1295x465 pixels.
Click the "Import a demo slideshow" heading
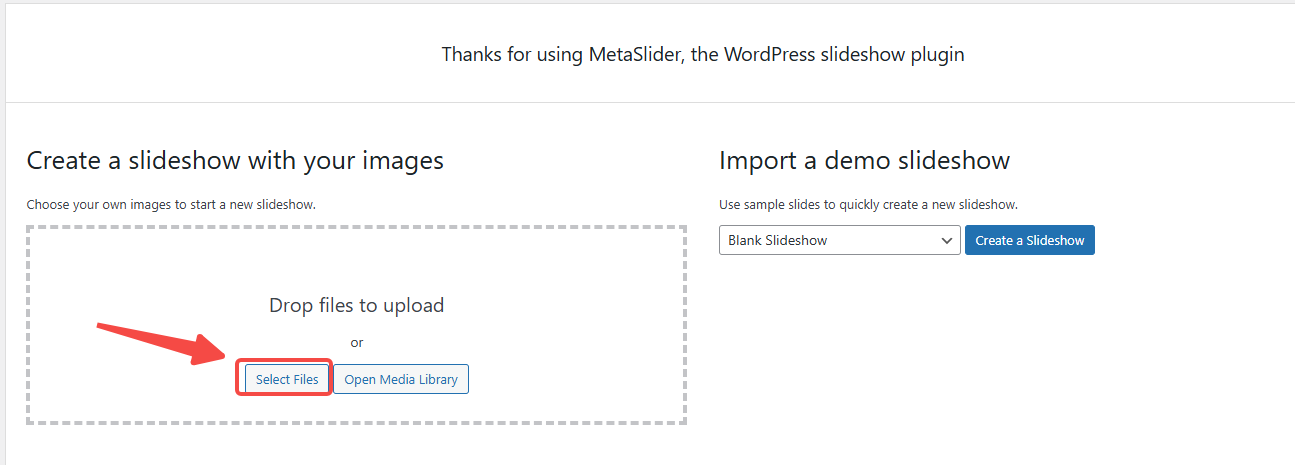(864, 160)
